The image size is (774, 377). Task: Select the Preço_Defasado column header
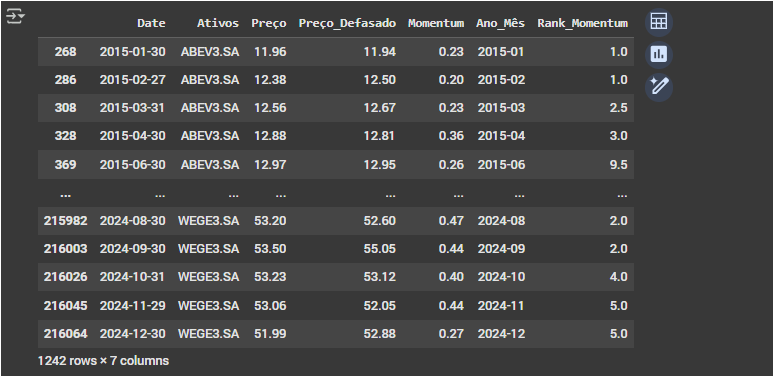click(347, 23)
